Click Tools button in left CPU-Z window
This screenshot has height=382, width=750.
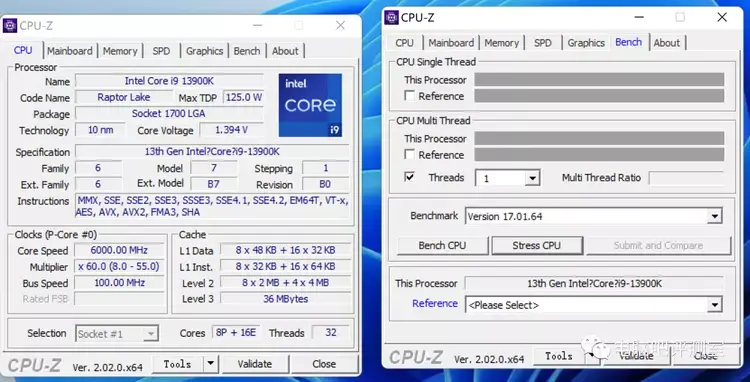coord(177,364)
